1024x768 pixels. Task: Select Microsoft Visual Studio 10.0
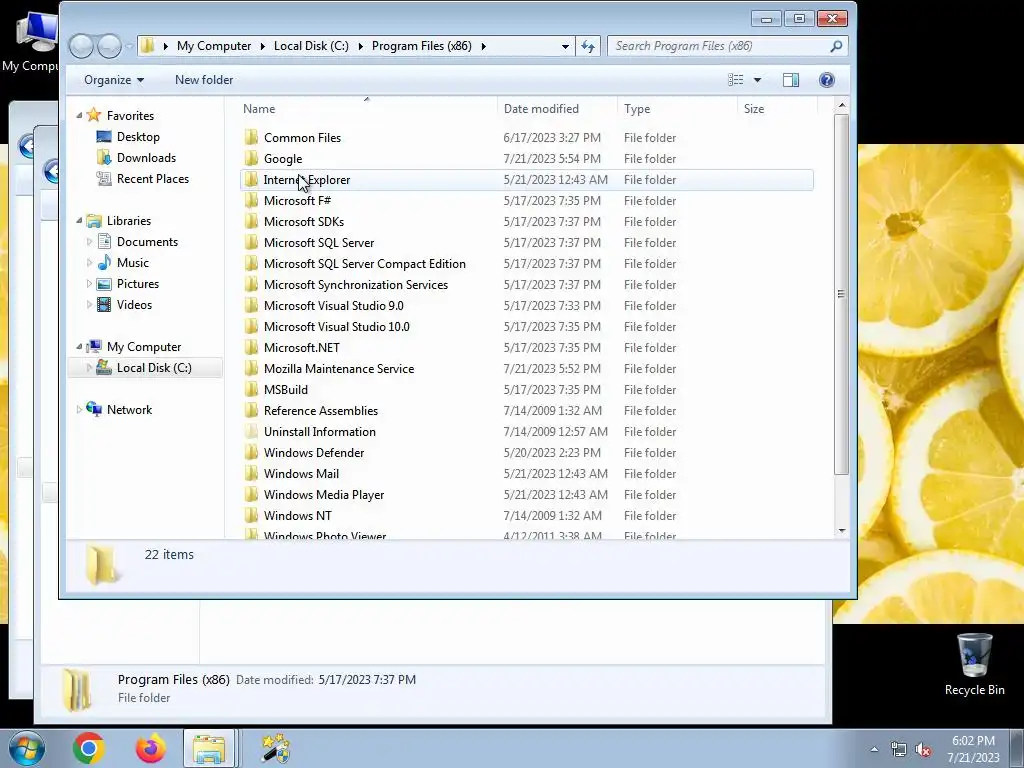(x=336, y=327)
